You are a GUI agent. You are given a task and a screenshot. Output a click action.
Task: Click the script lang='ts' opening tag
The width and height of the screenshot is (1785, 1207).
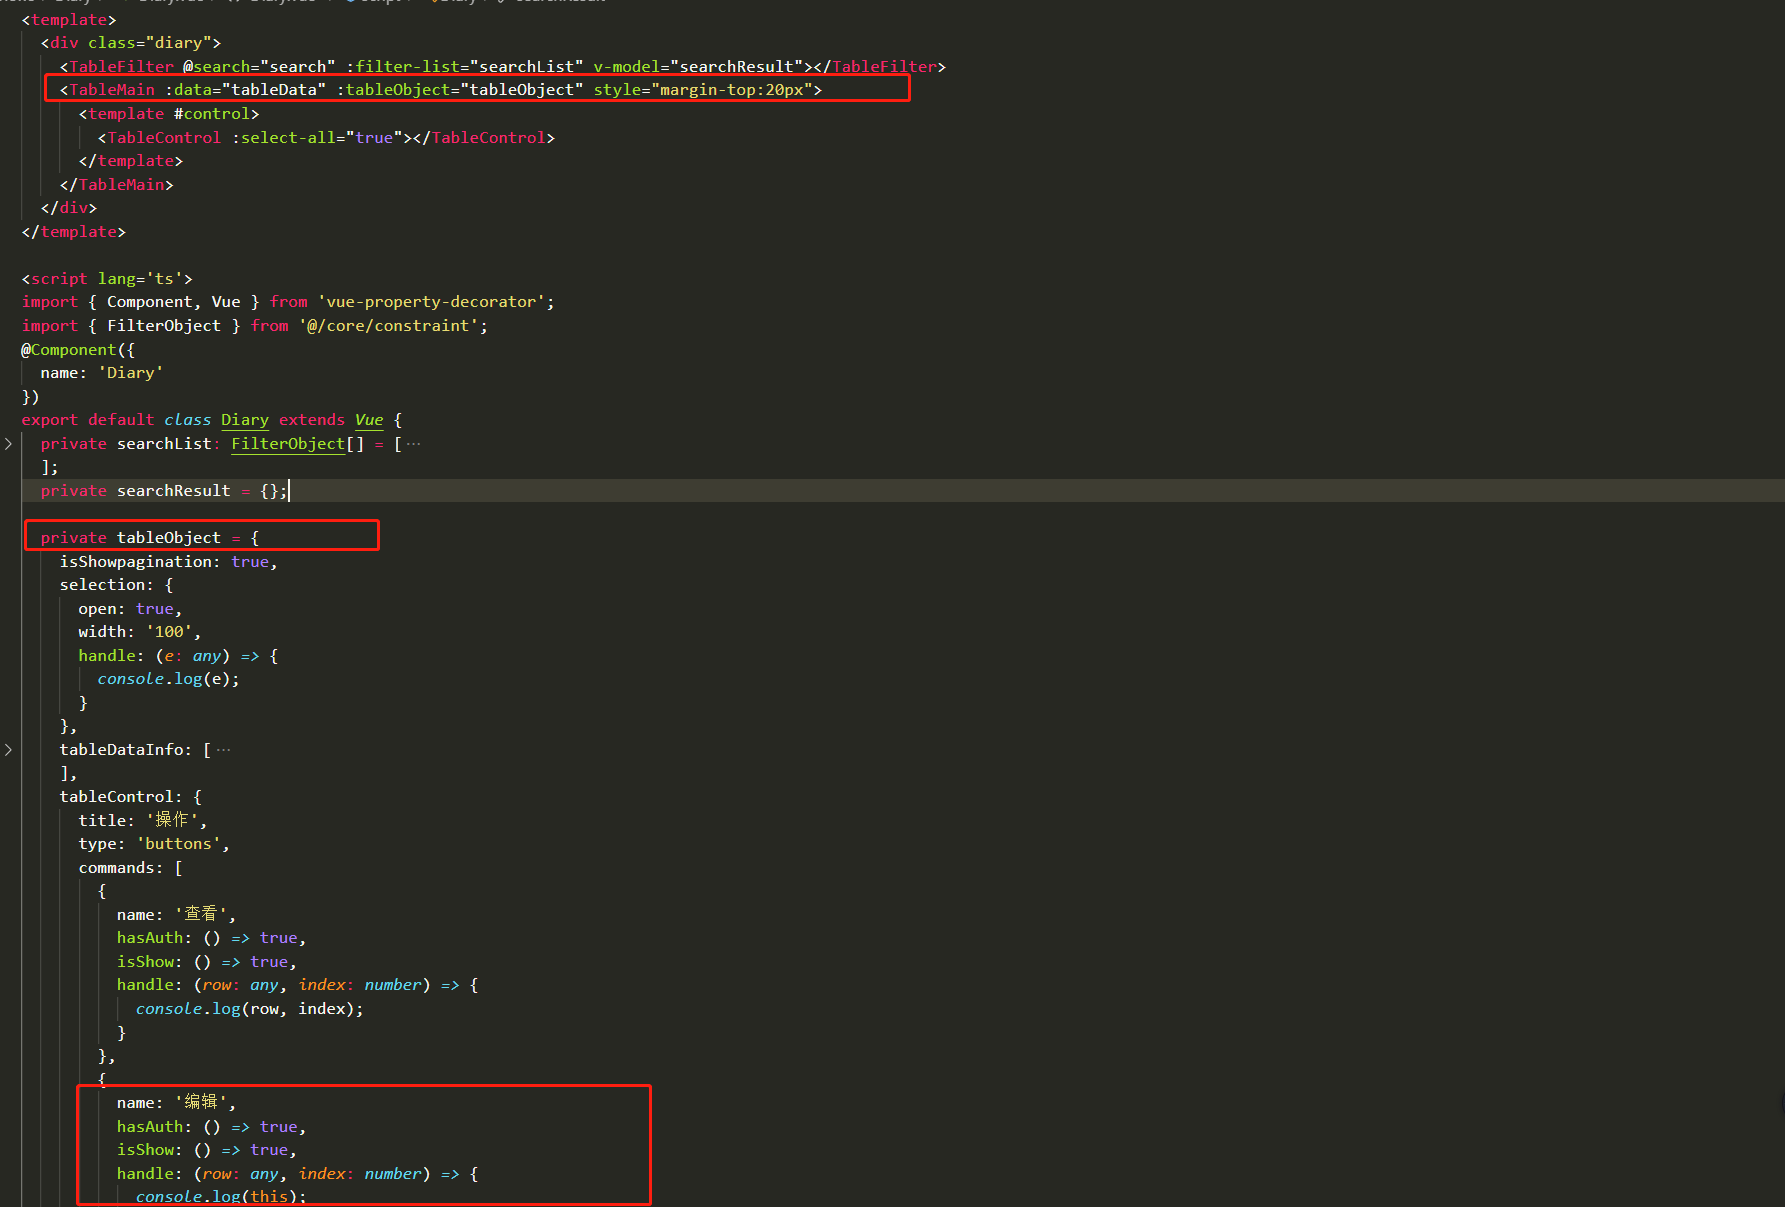[107, 279]
